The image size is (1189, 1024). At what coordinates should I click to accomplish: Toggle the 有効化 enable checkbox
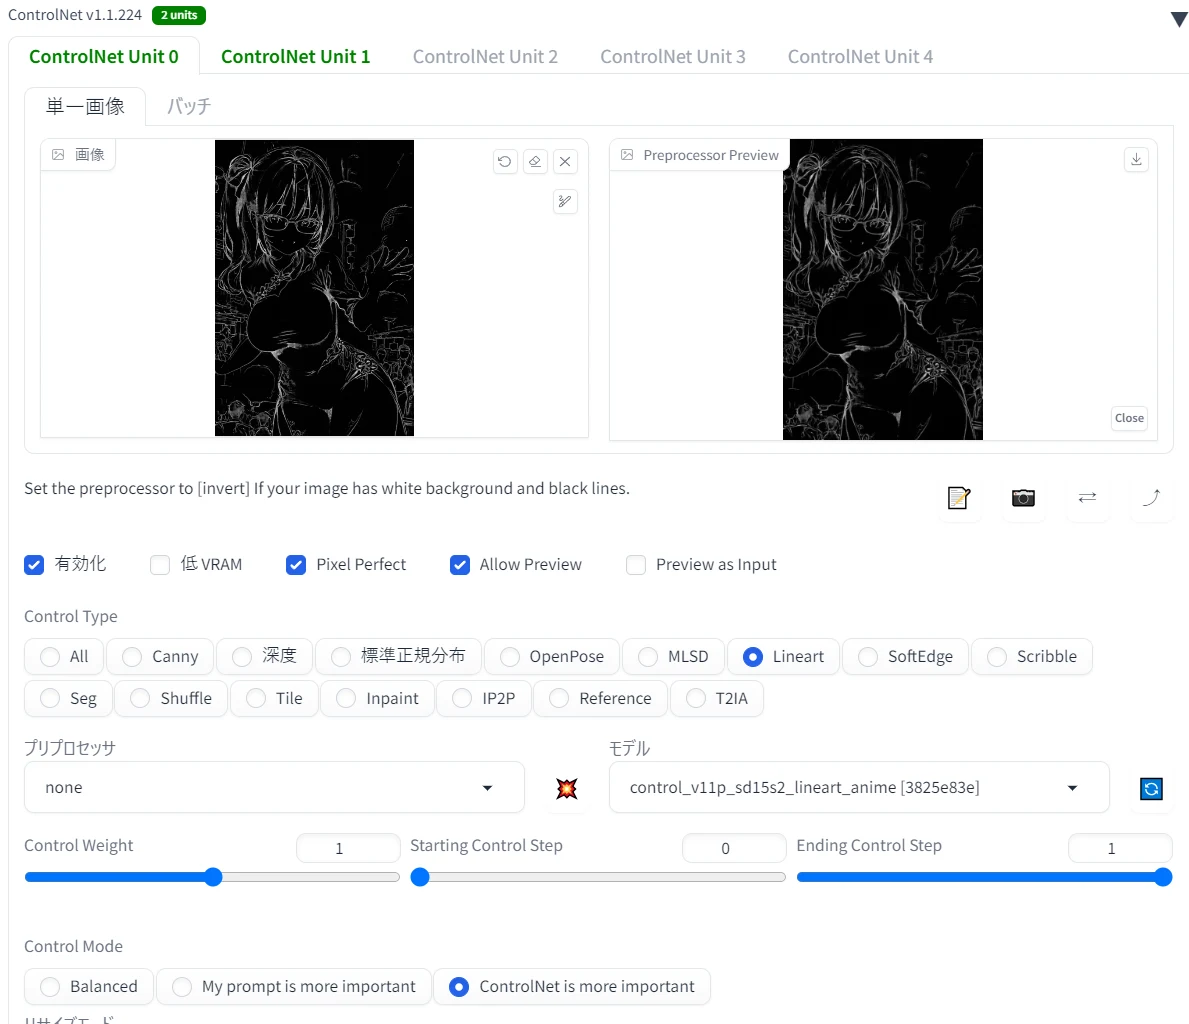pos(34,565)
